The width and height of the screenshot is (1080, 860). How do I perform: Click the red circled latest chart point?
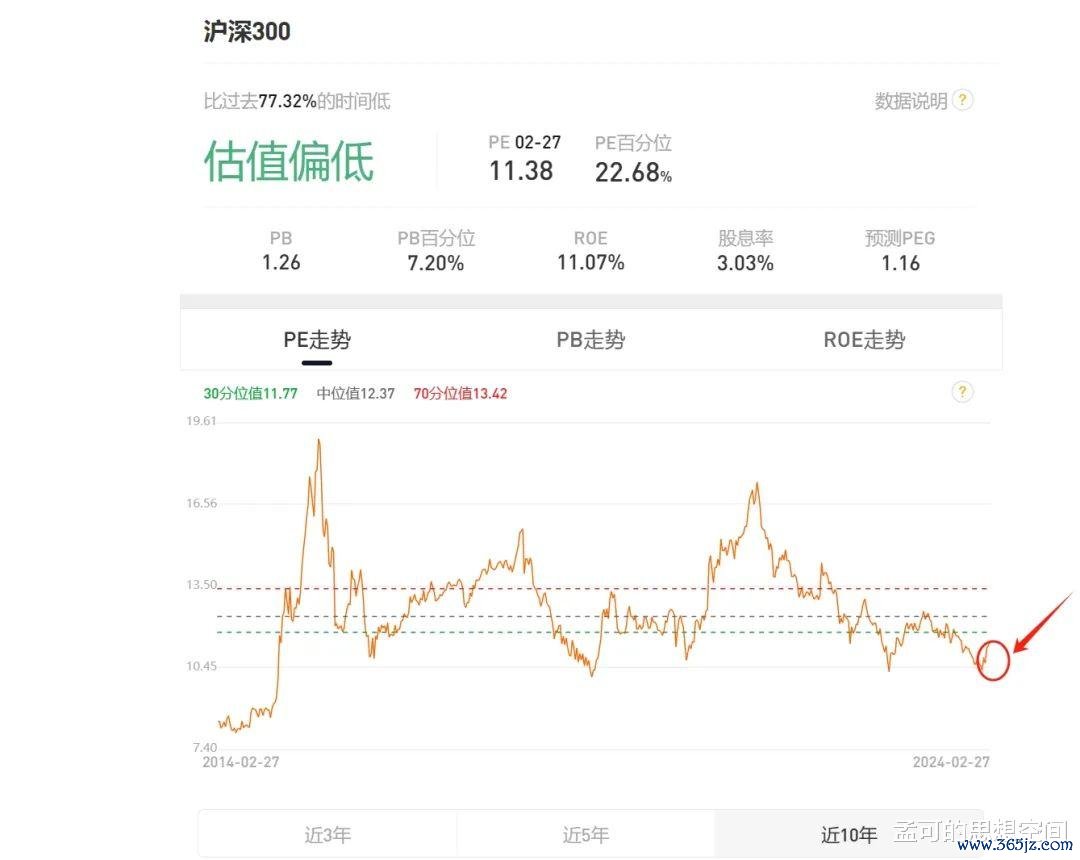click(991, 661)
